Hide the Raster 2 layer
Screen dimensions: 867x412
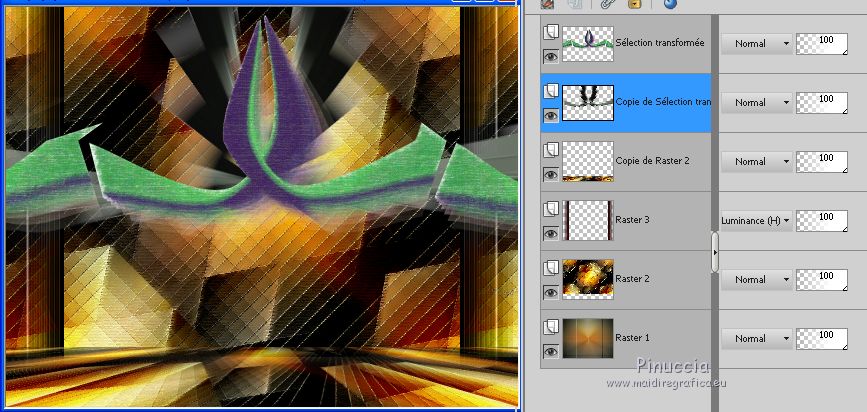551,293
